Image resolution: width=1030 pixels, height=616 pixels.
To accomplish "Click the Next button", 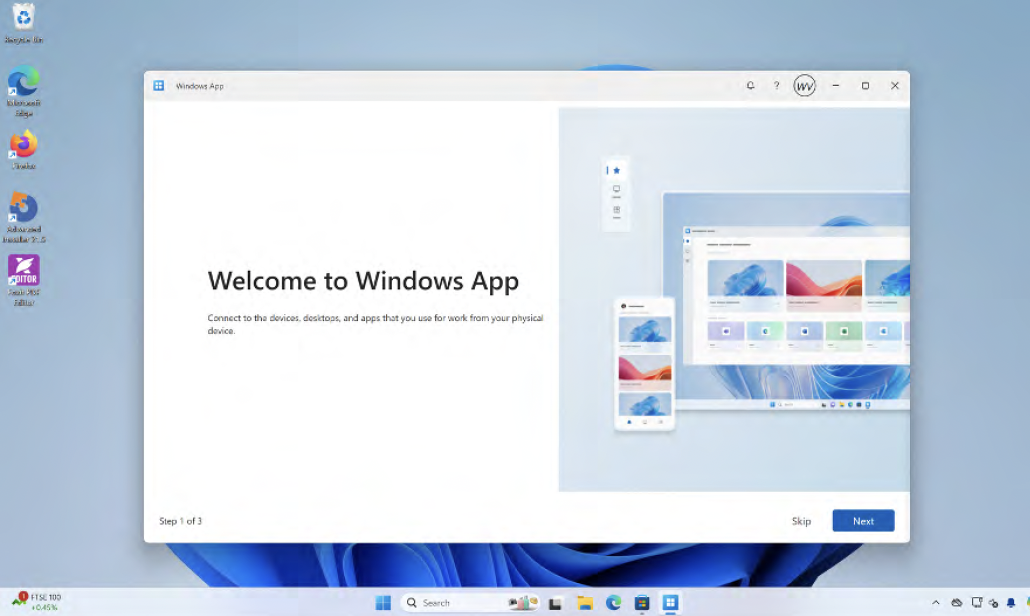I will [862, 521].
